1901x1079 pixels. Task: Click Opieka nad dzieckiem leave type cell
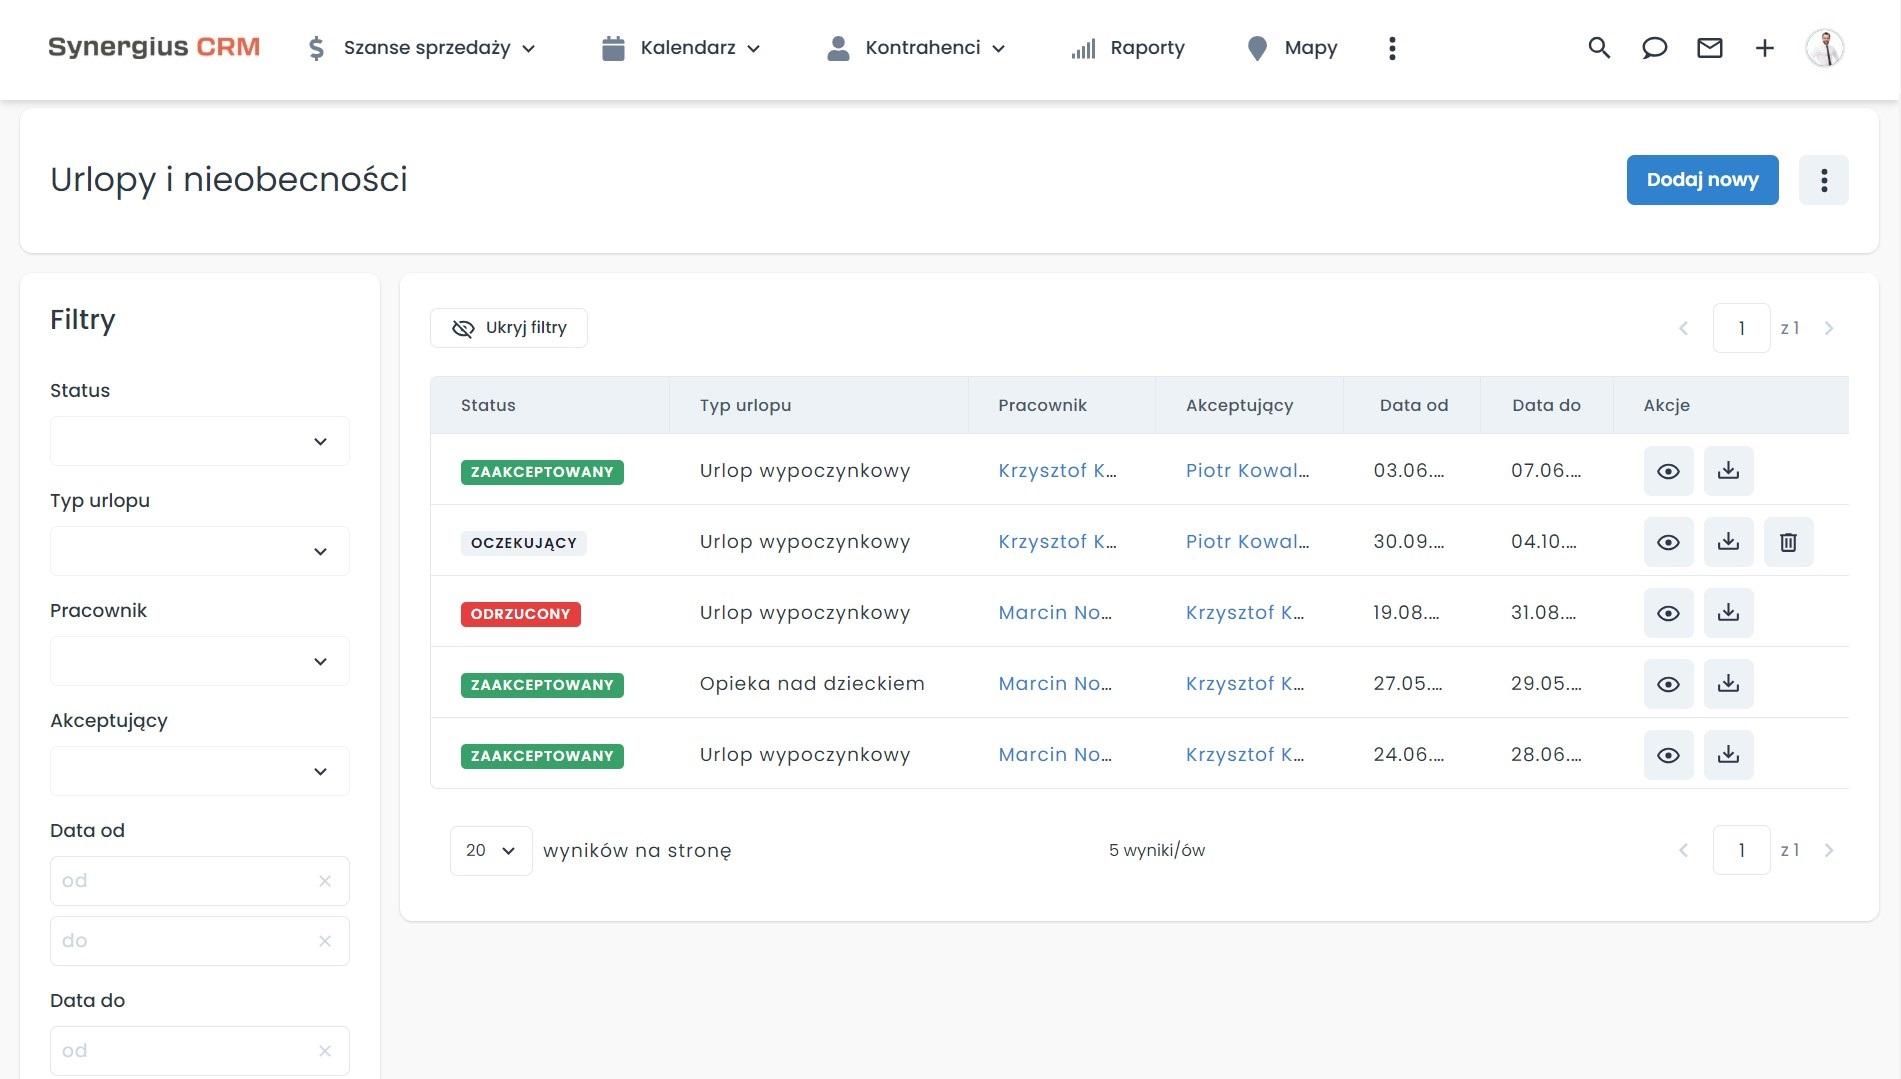pyautogui.click(x=812, y=684)
